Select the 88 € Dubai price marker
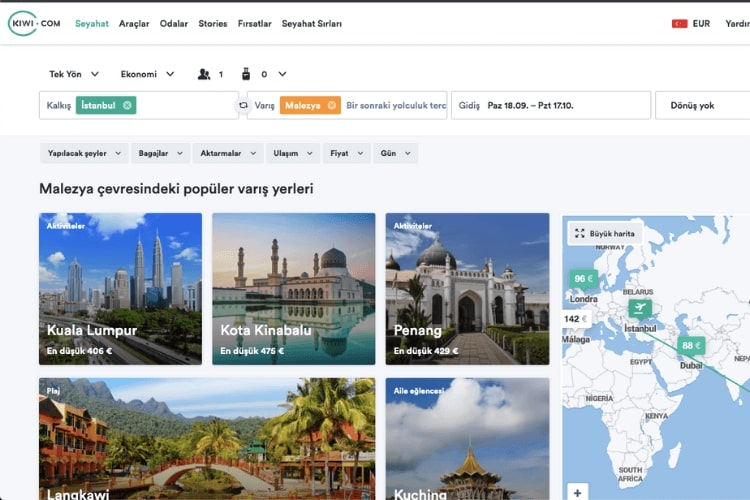This screenshot has width=750, height=500. point(691,345)
